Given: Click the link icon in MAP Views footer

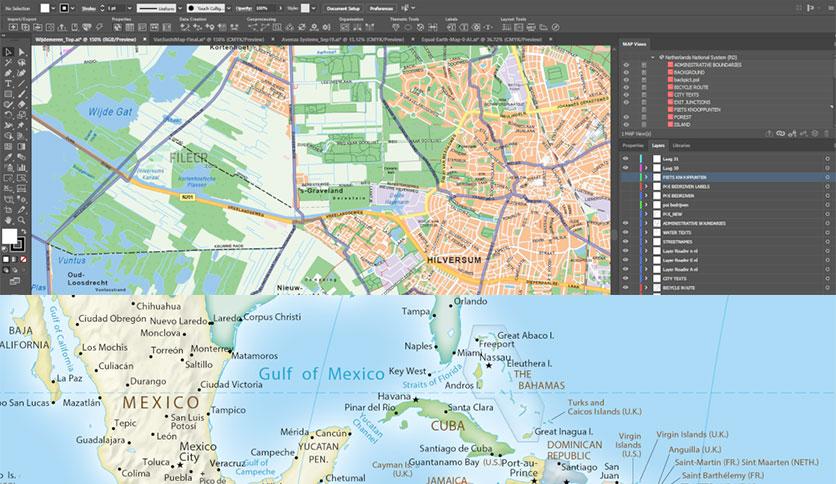Looking at the screenshot, I should [781, 134].
